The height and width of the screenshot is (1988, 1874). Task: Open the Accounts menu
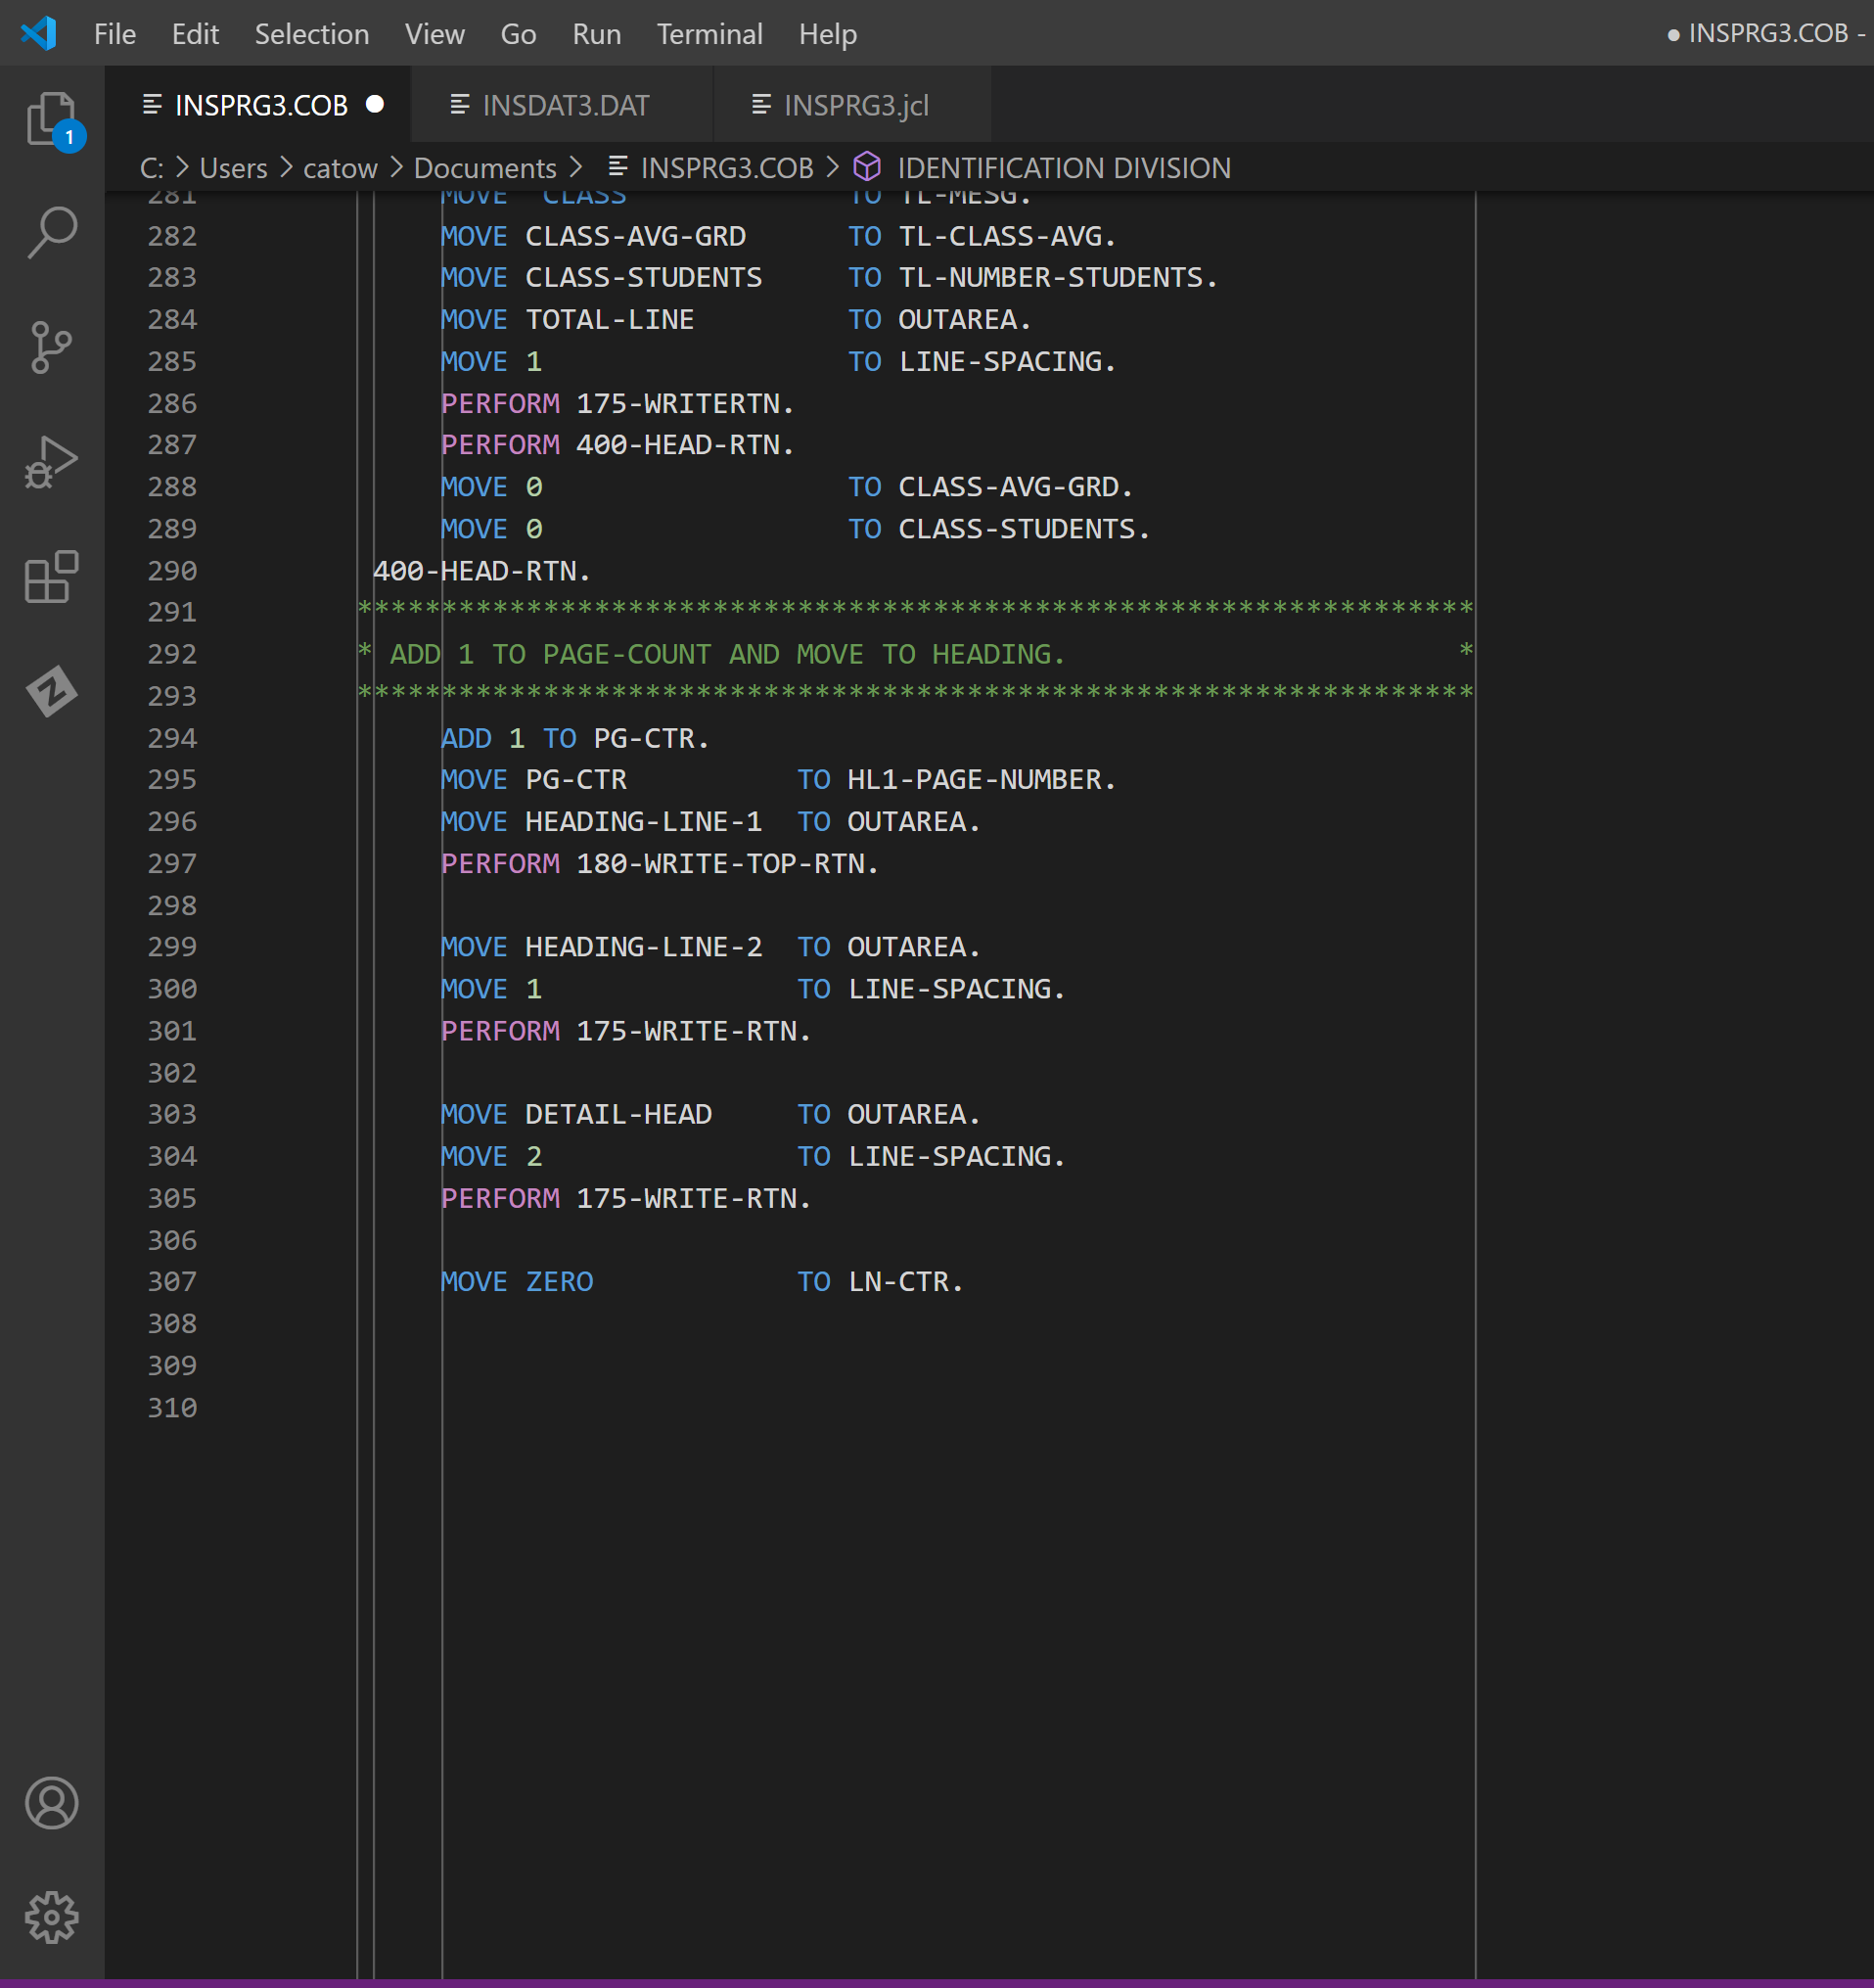pos(51,1803)
